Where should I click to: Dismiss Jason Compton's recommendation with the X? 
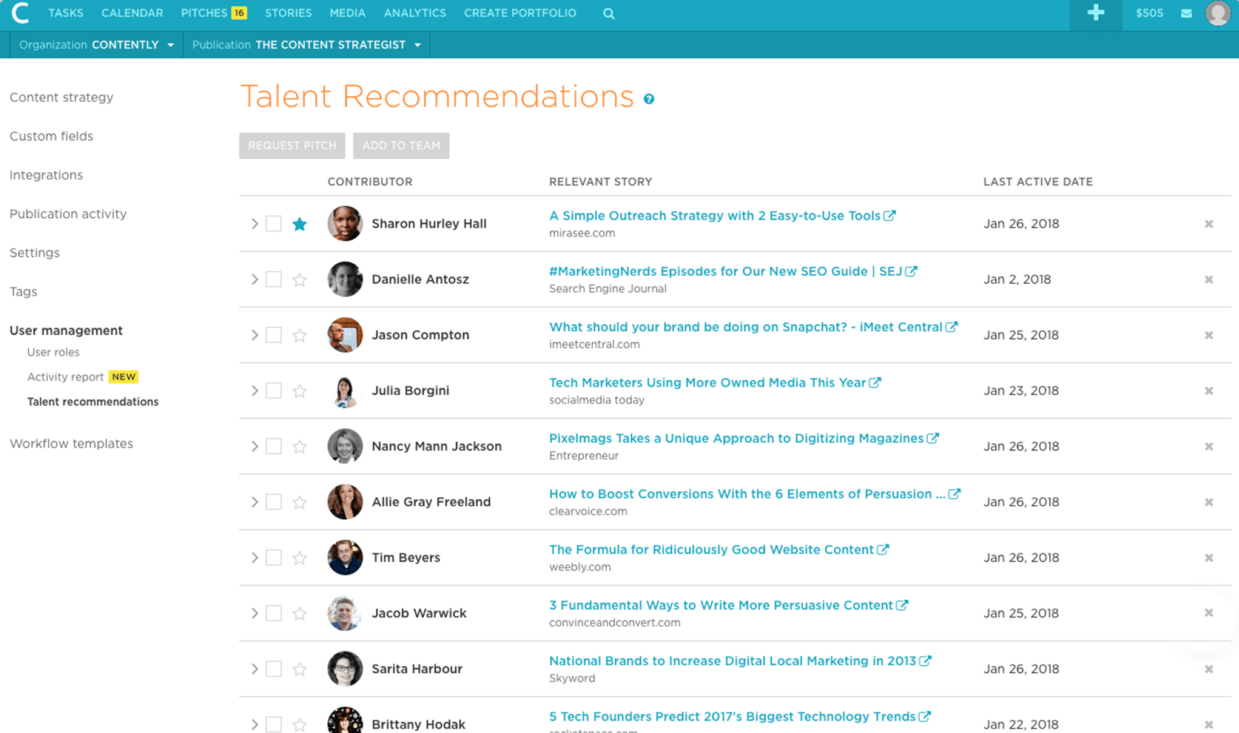click(1209, 335)
